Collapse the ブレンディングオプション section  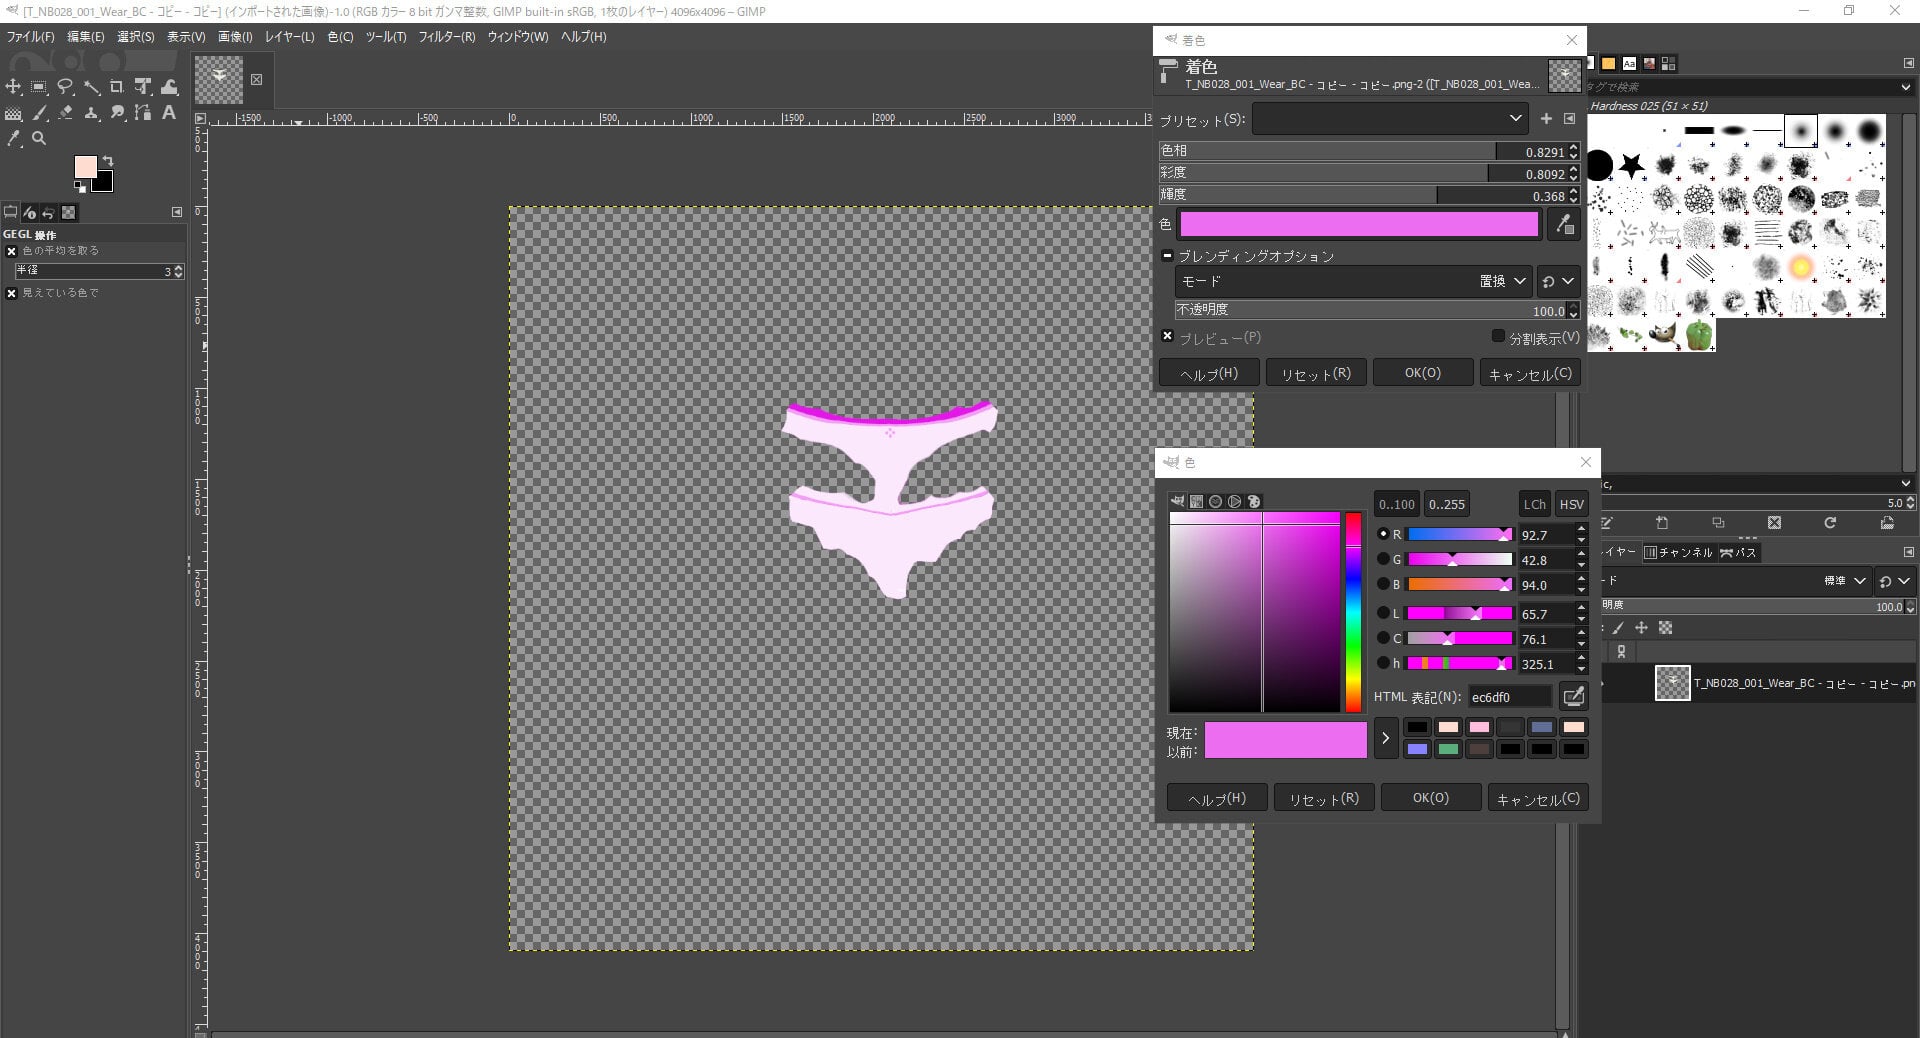point(1167,256)
